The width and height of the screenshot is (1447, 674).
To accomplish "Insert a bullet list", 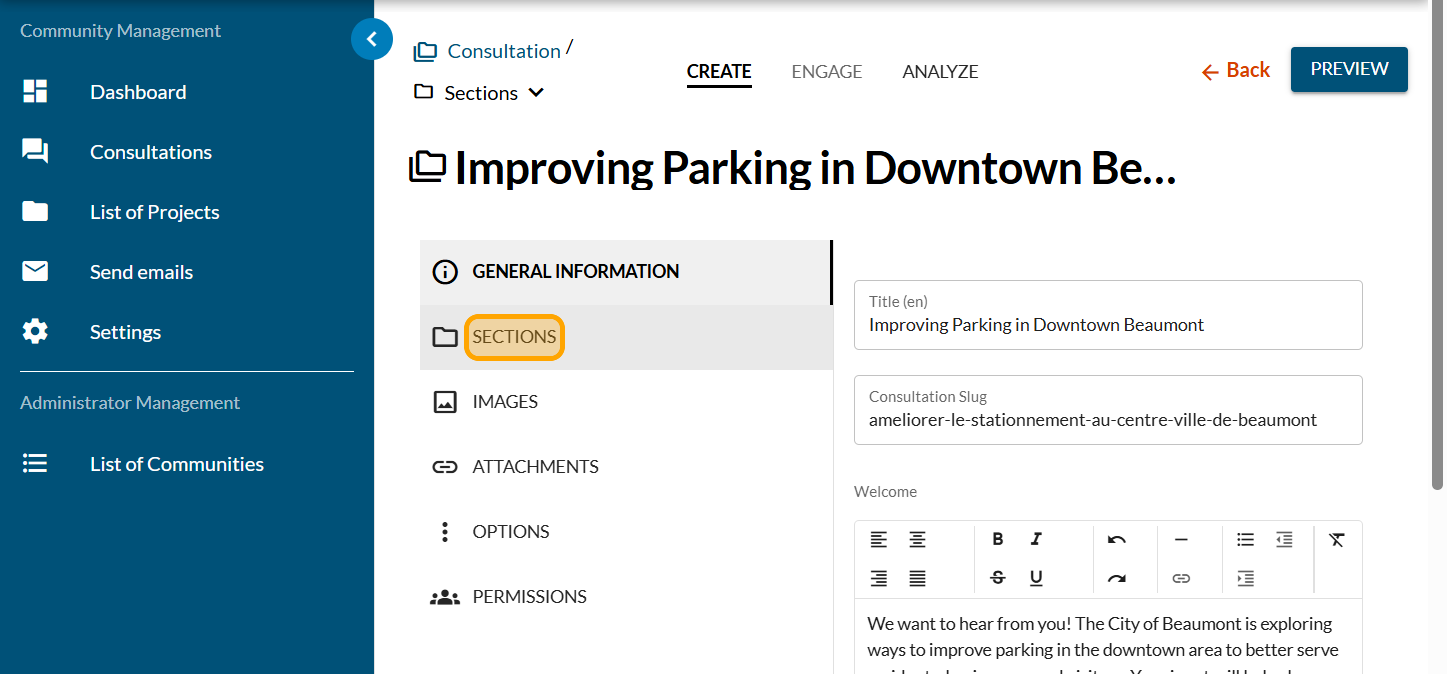I will point(1245,540).
